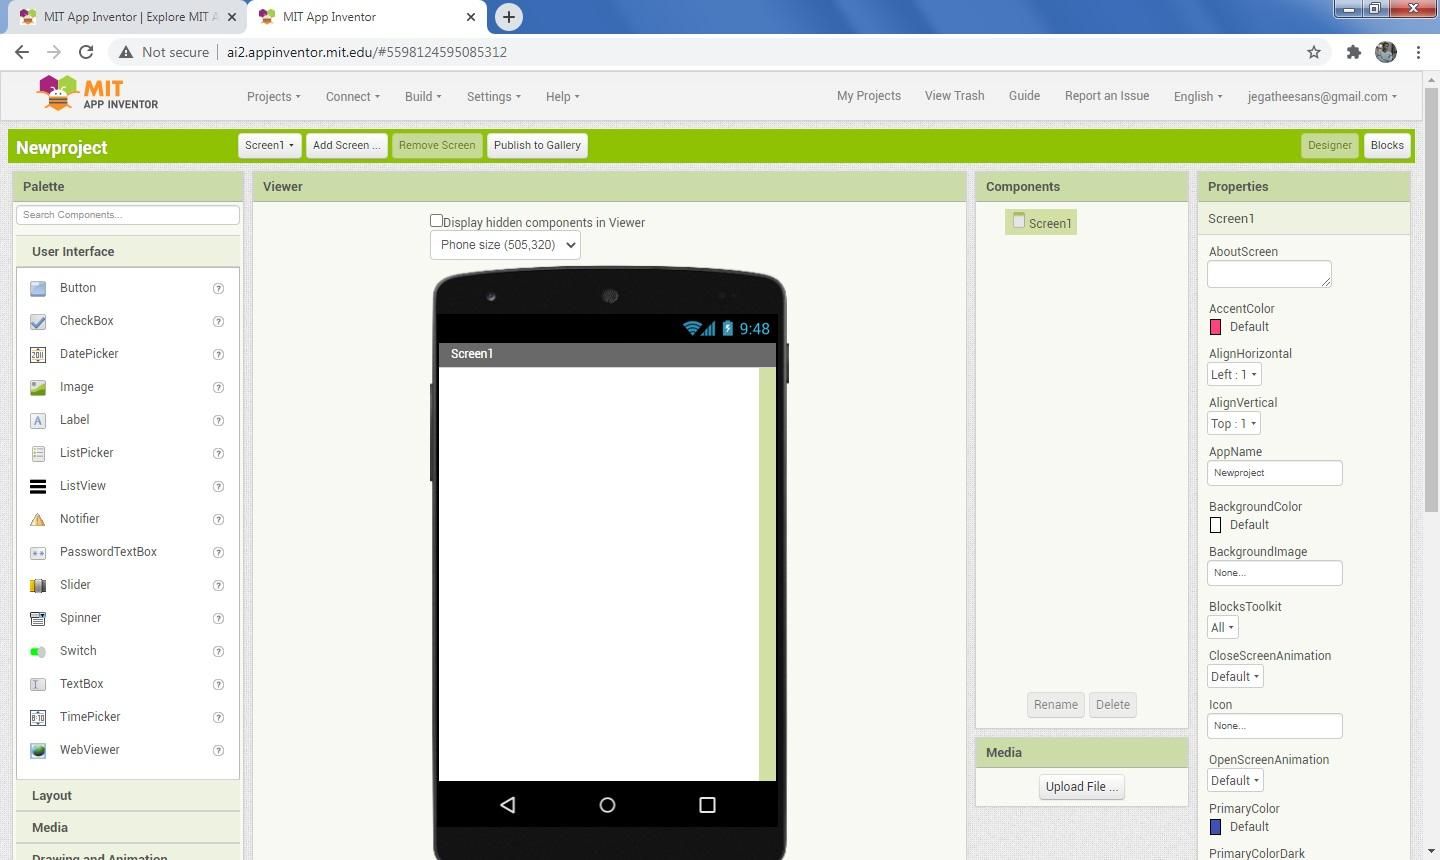Select the PasswordTextBox component icon
Viewport: 1440px width, 860px height.
[38, 552]
